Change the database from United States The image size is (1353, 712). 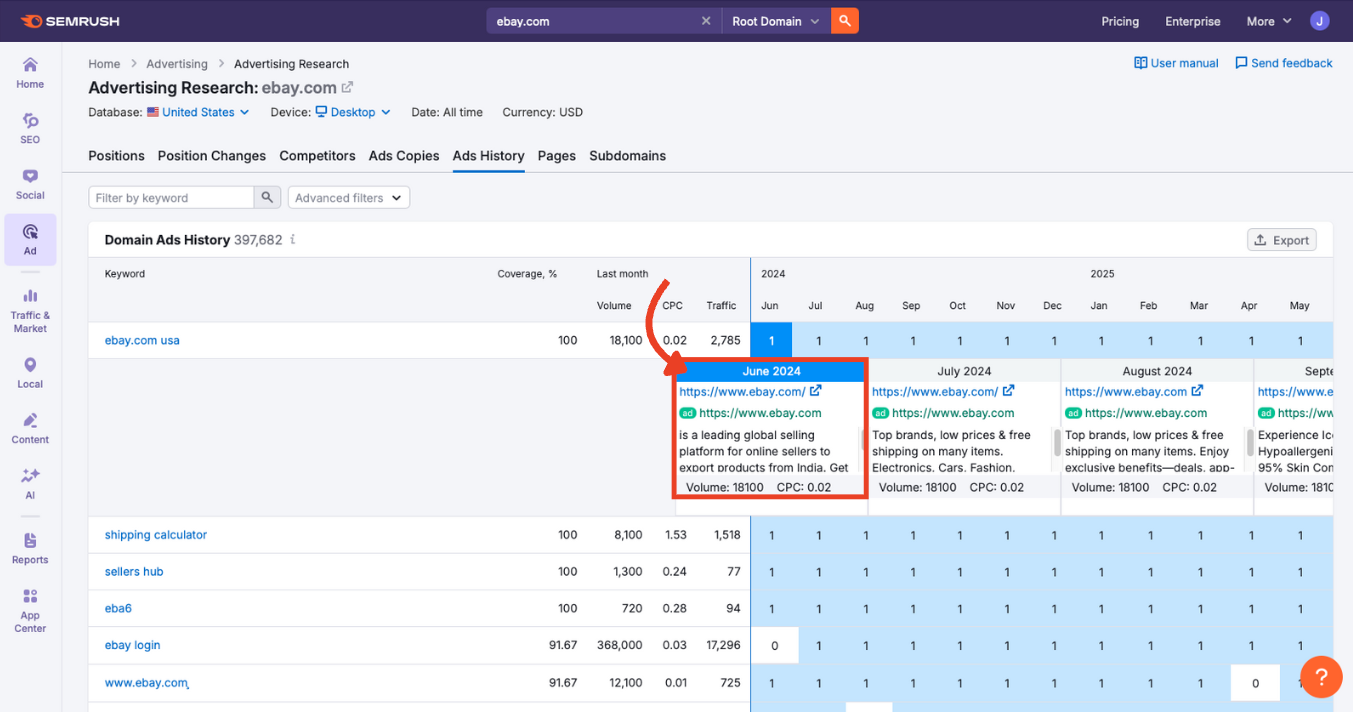(197, 112)
